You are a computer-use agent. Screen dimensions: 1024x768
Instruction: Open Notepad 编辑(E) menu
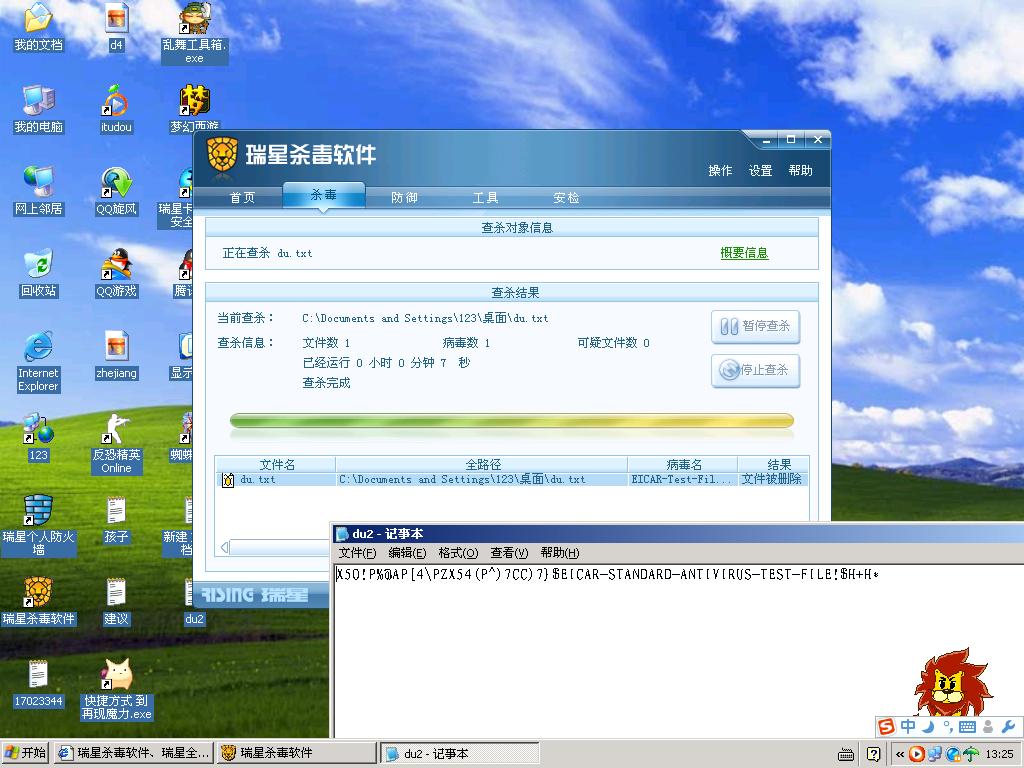[407, 553]
